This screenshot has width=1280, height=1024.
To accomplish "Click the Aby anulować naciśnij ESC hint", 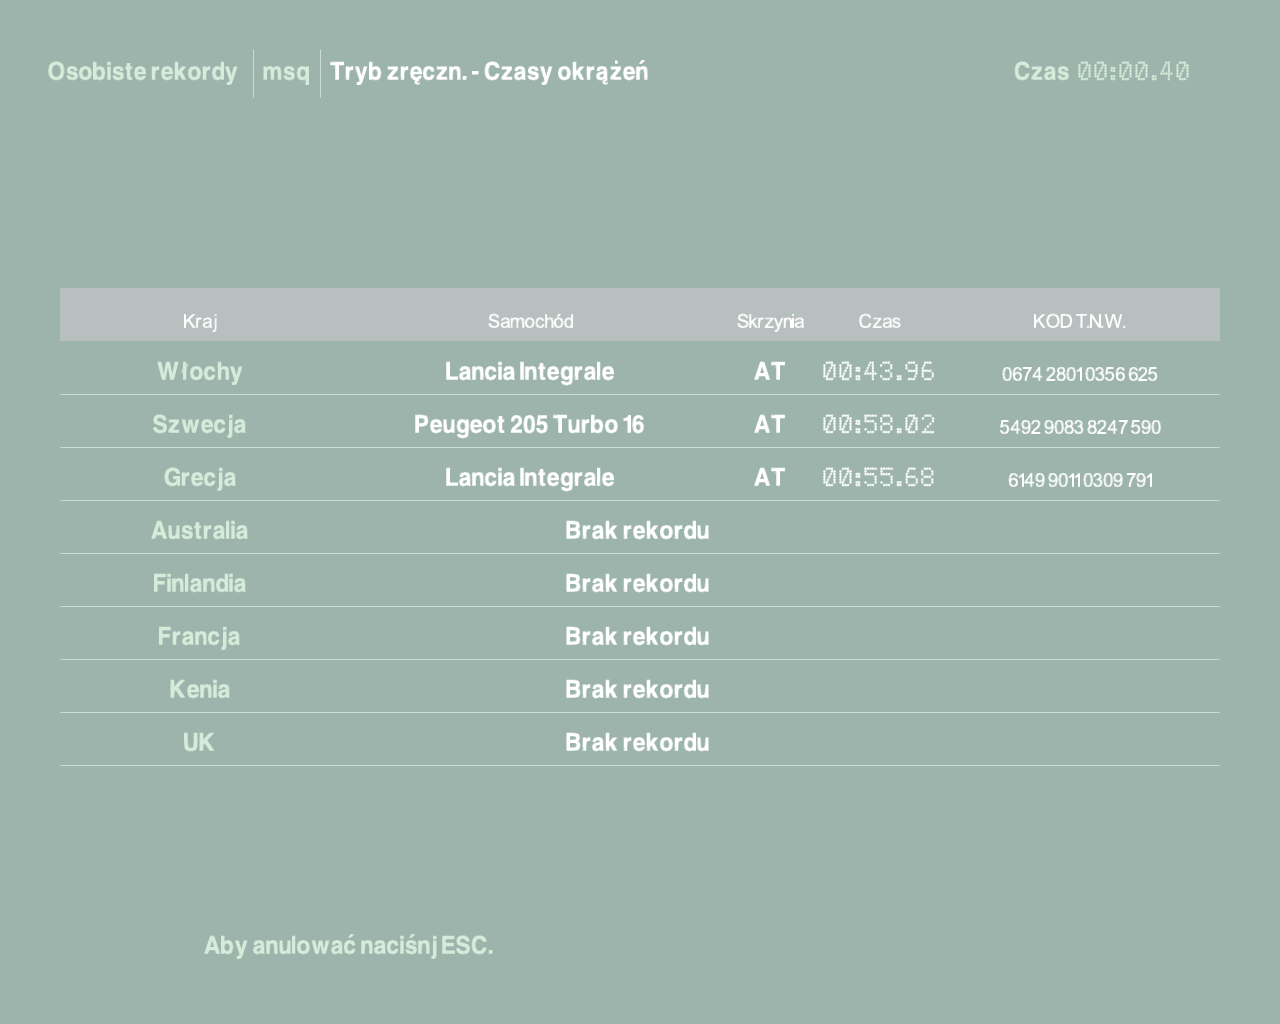I will tap(348, 946).
